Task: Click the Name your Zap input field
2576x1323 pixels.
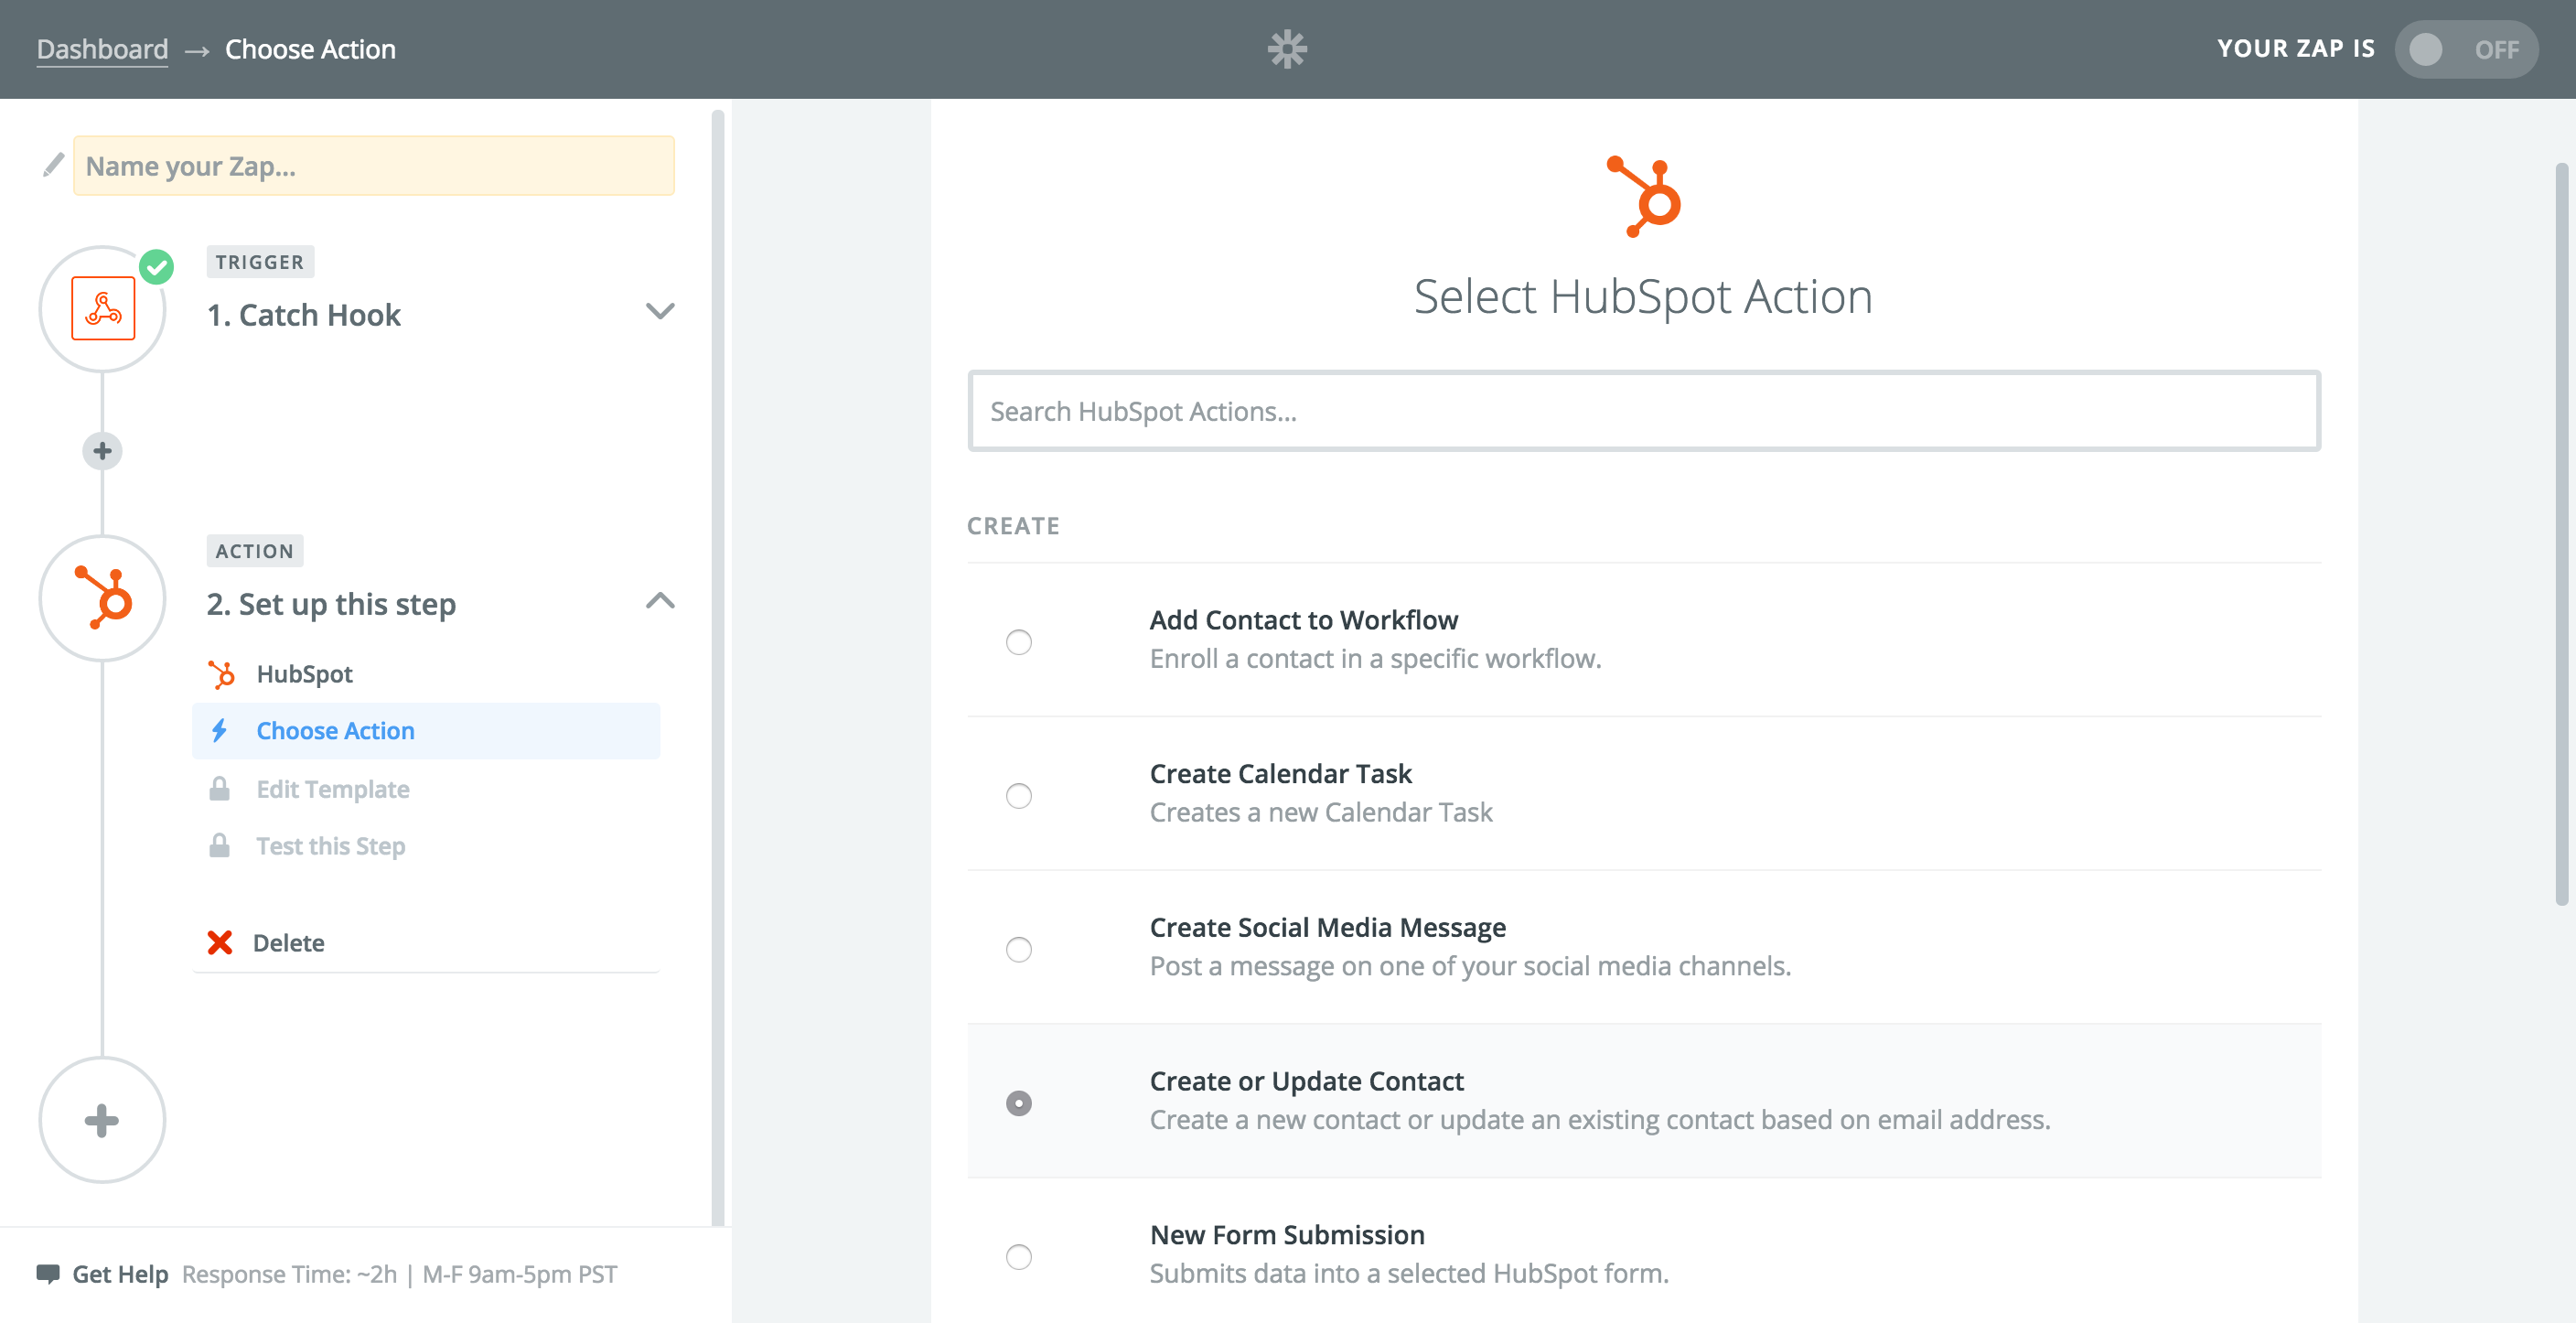Action: pyautogui.click(x=374, y=166)
